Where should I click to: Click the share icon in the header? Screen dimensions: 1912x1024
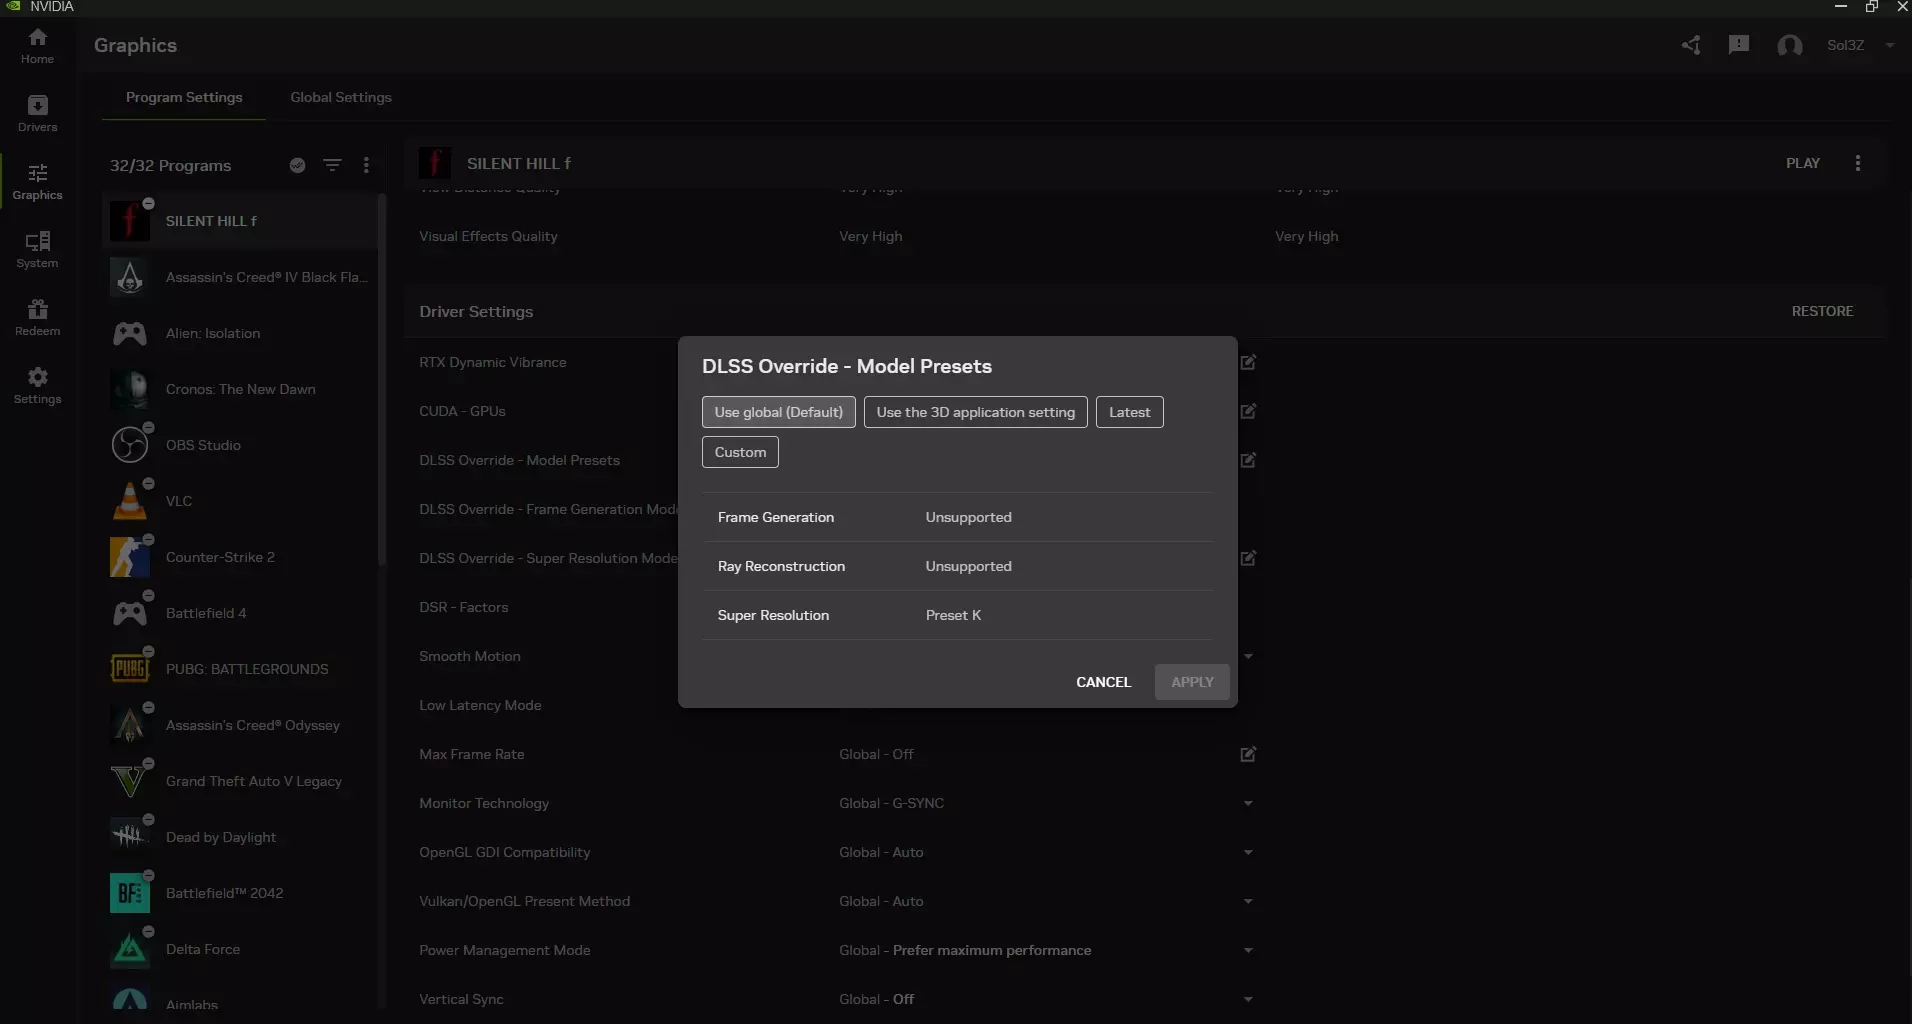(x=1691, y=45)
